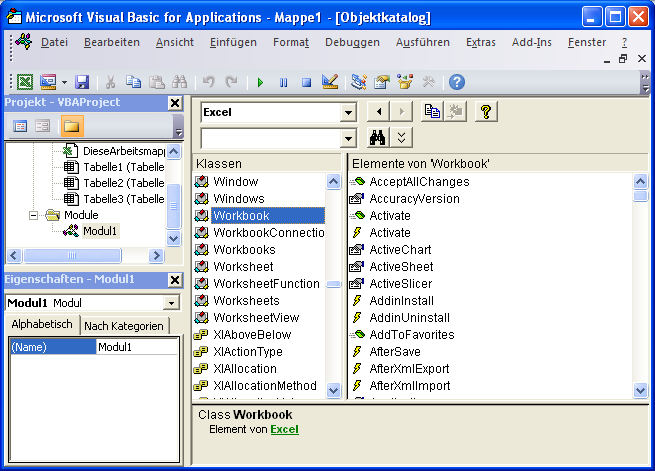This screenshot has width=655, height=471.
Task: Save the project with floppy disk icon
Action: [82, 82]
